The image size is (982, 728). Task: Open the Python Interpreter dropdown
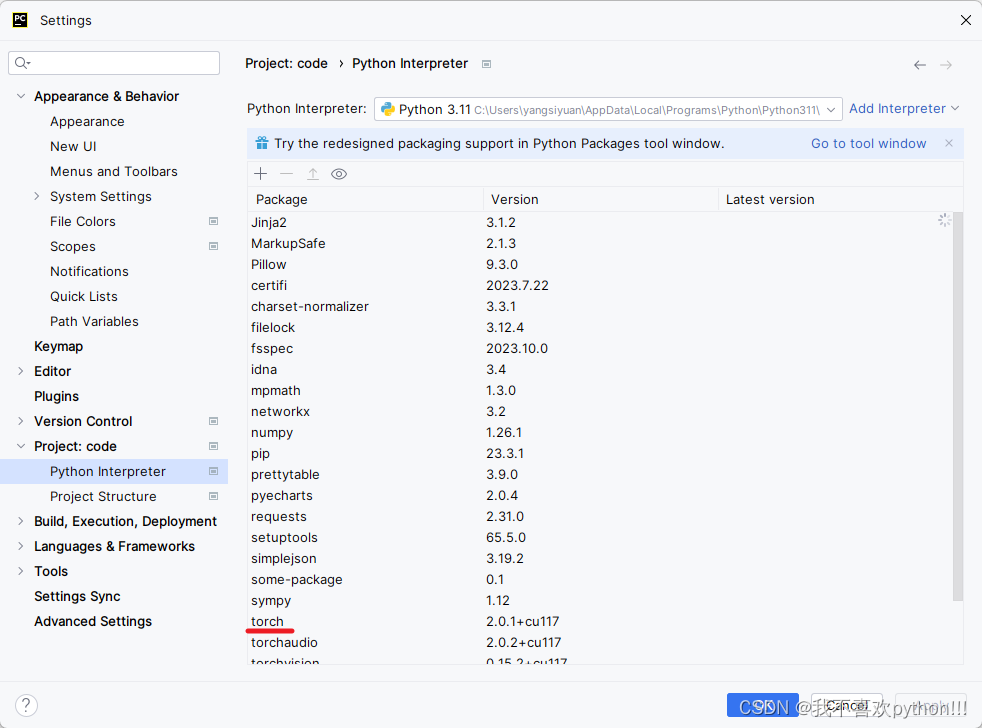pyautogui.click(x=607, y=109)
